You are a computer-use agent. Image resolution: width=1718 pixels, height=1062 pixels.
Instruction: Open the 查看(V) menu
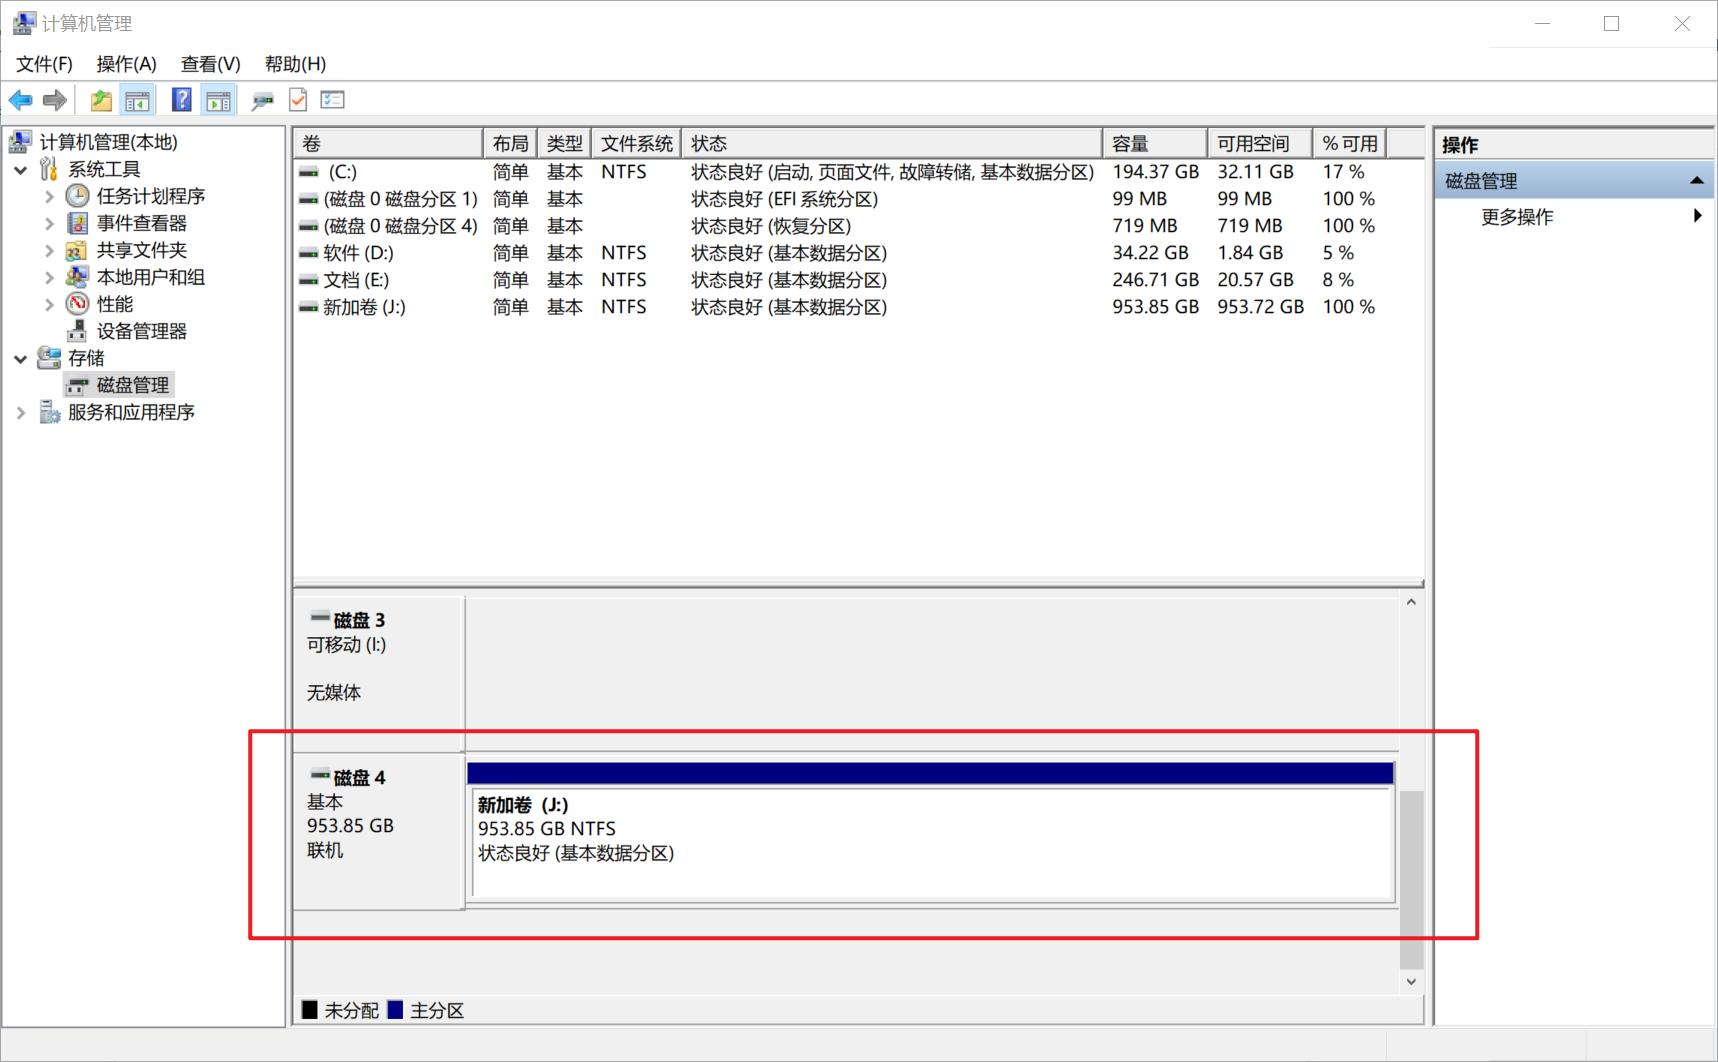(x=210, y=64)
